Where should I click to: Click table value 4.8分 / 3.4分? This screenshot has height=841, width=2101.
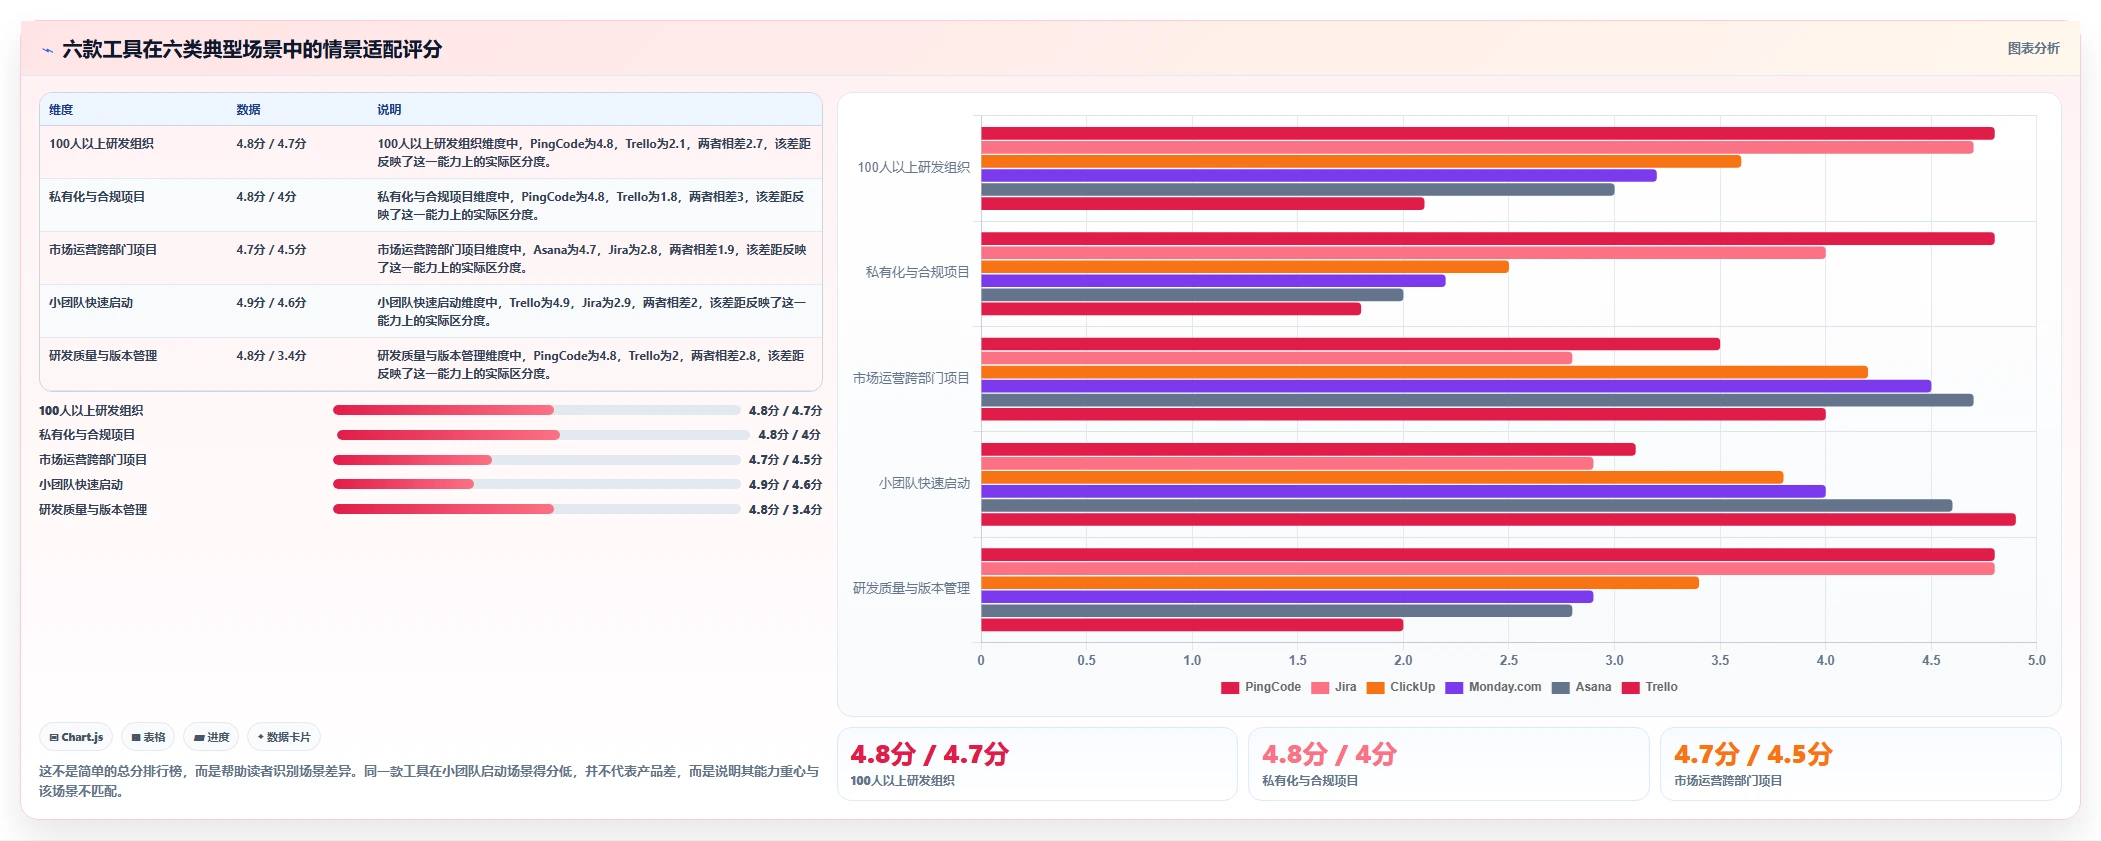271,356
